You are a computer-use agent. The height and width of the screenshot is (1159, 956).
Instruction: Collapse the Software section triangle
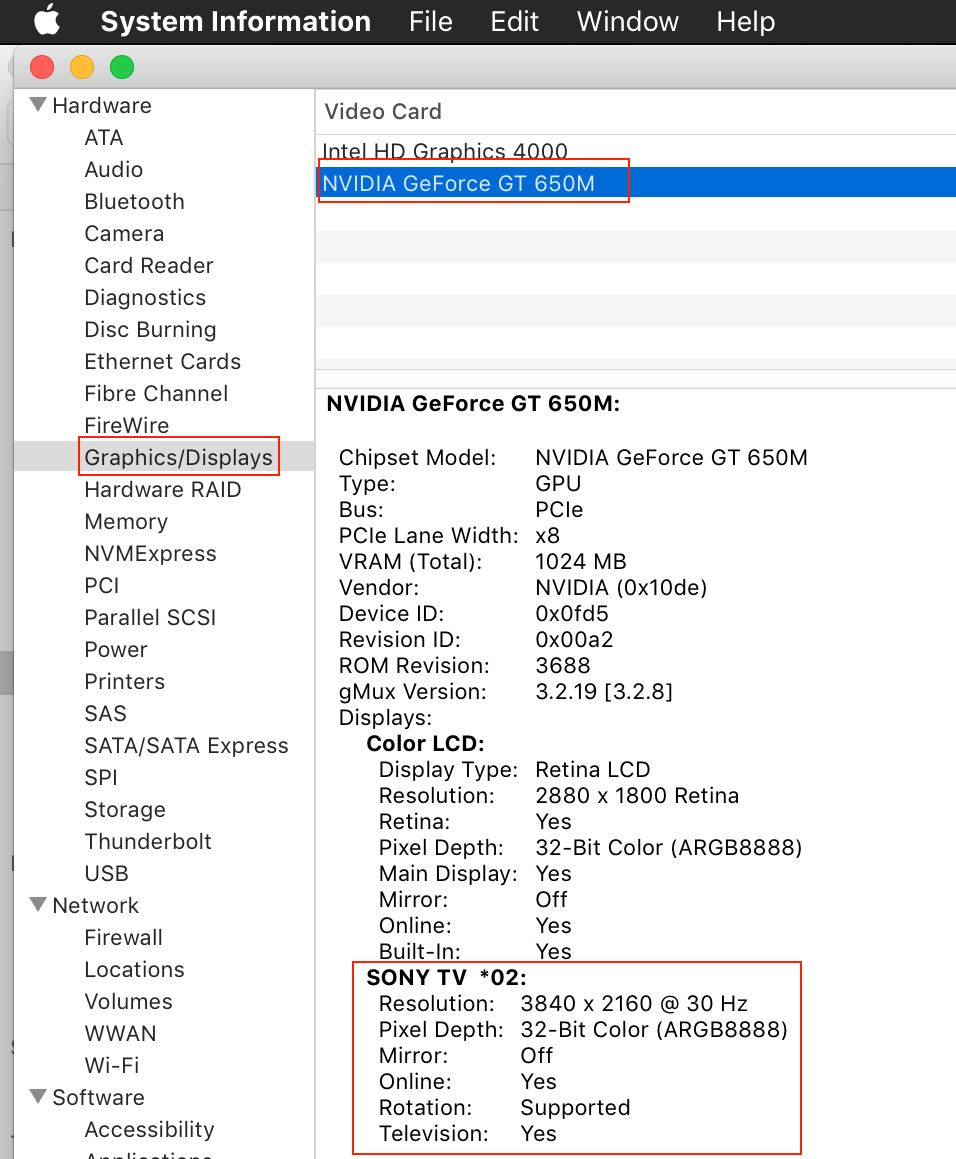point(38,1096)
